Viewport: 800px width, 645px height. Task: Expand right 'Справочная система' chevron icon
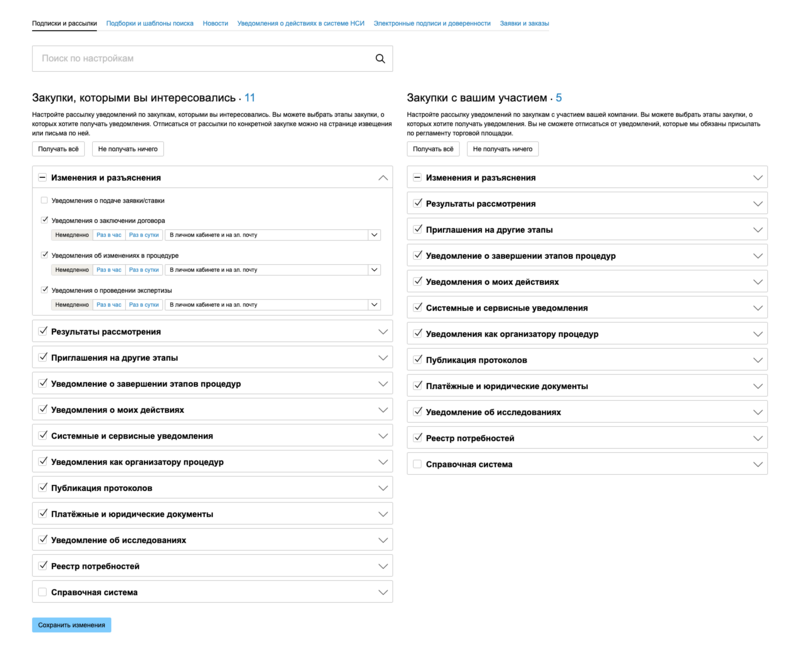point(758,464)
